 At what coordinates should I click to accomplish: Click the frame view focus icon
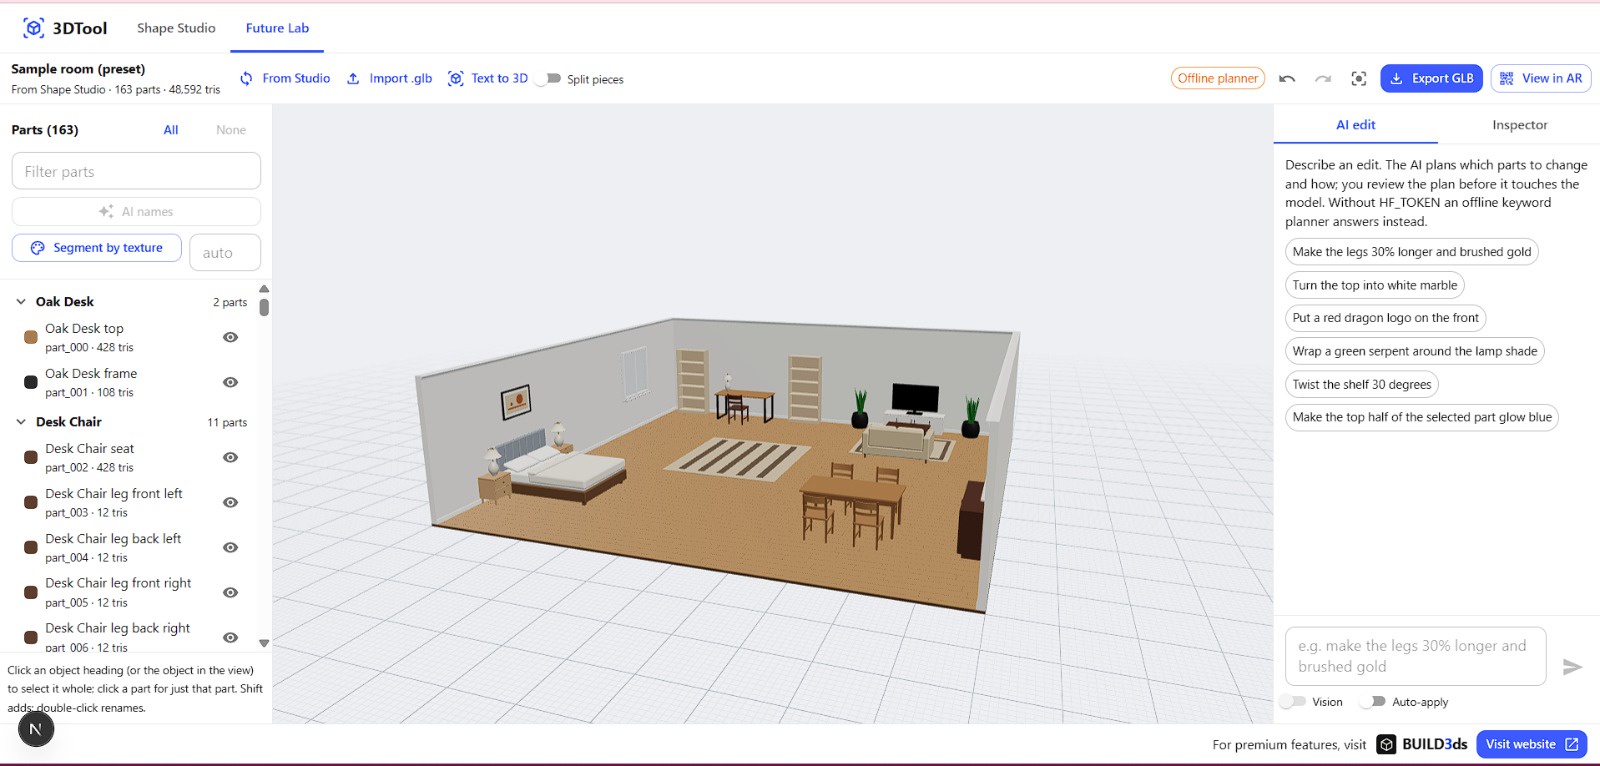point(1359,79)
